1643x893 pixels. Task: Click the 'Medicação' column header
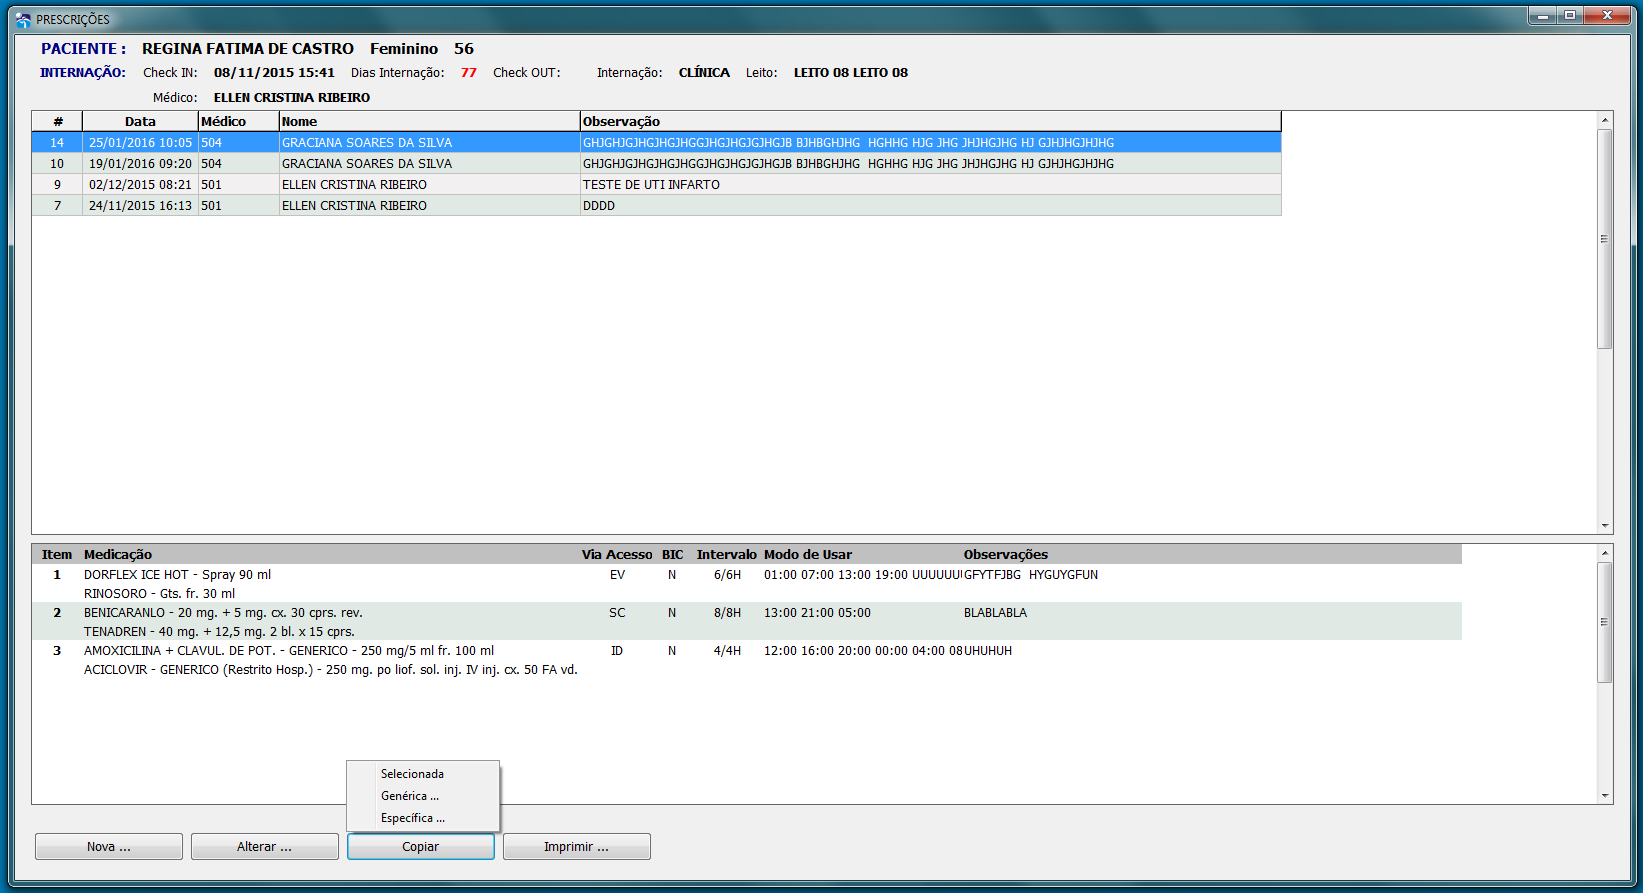(x=118, y=555)
